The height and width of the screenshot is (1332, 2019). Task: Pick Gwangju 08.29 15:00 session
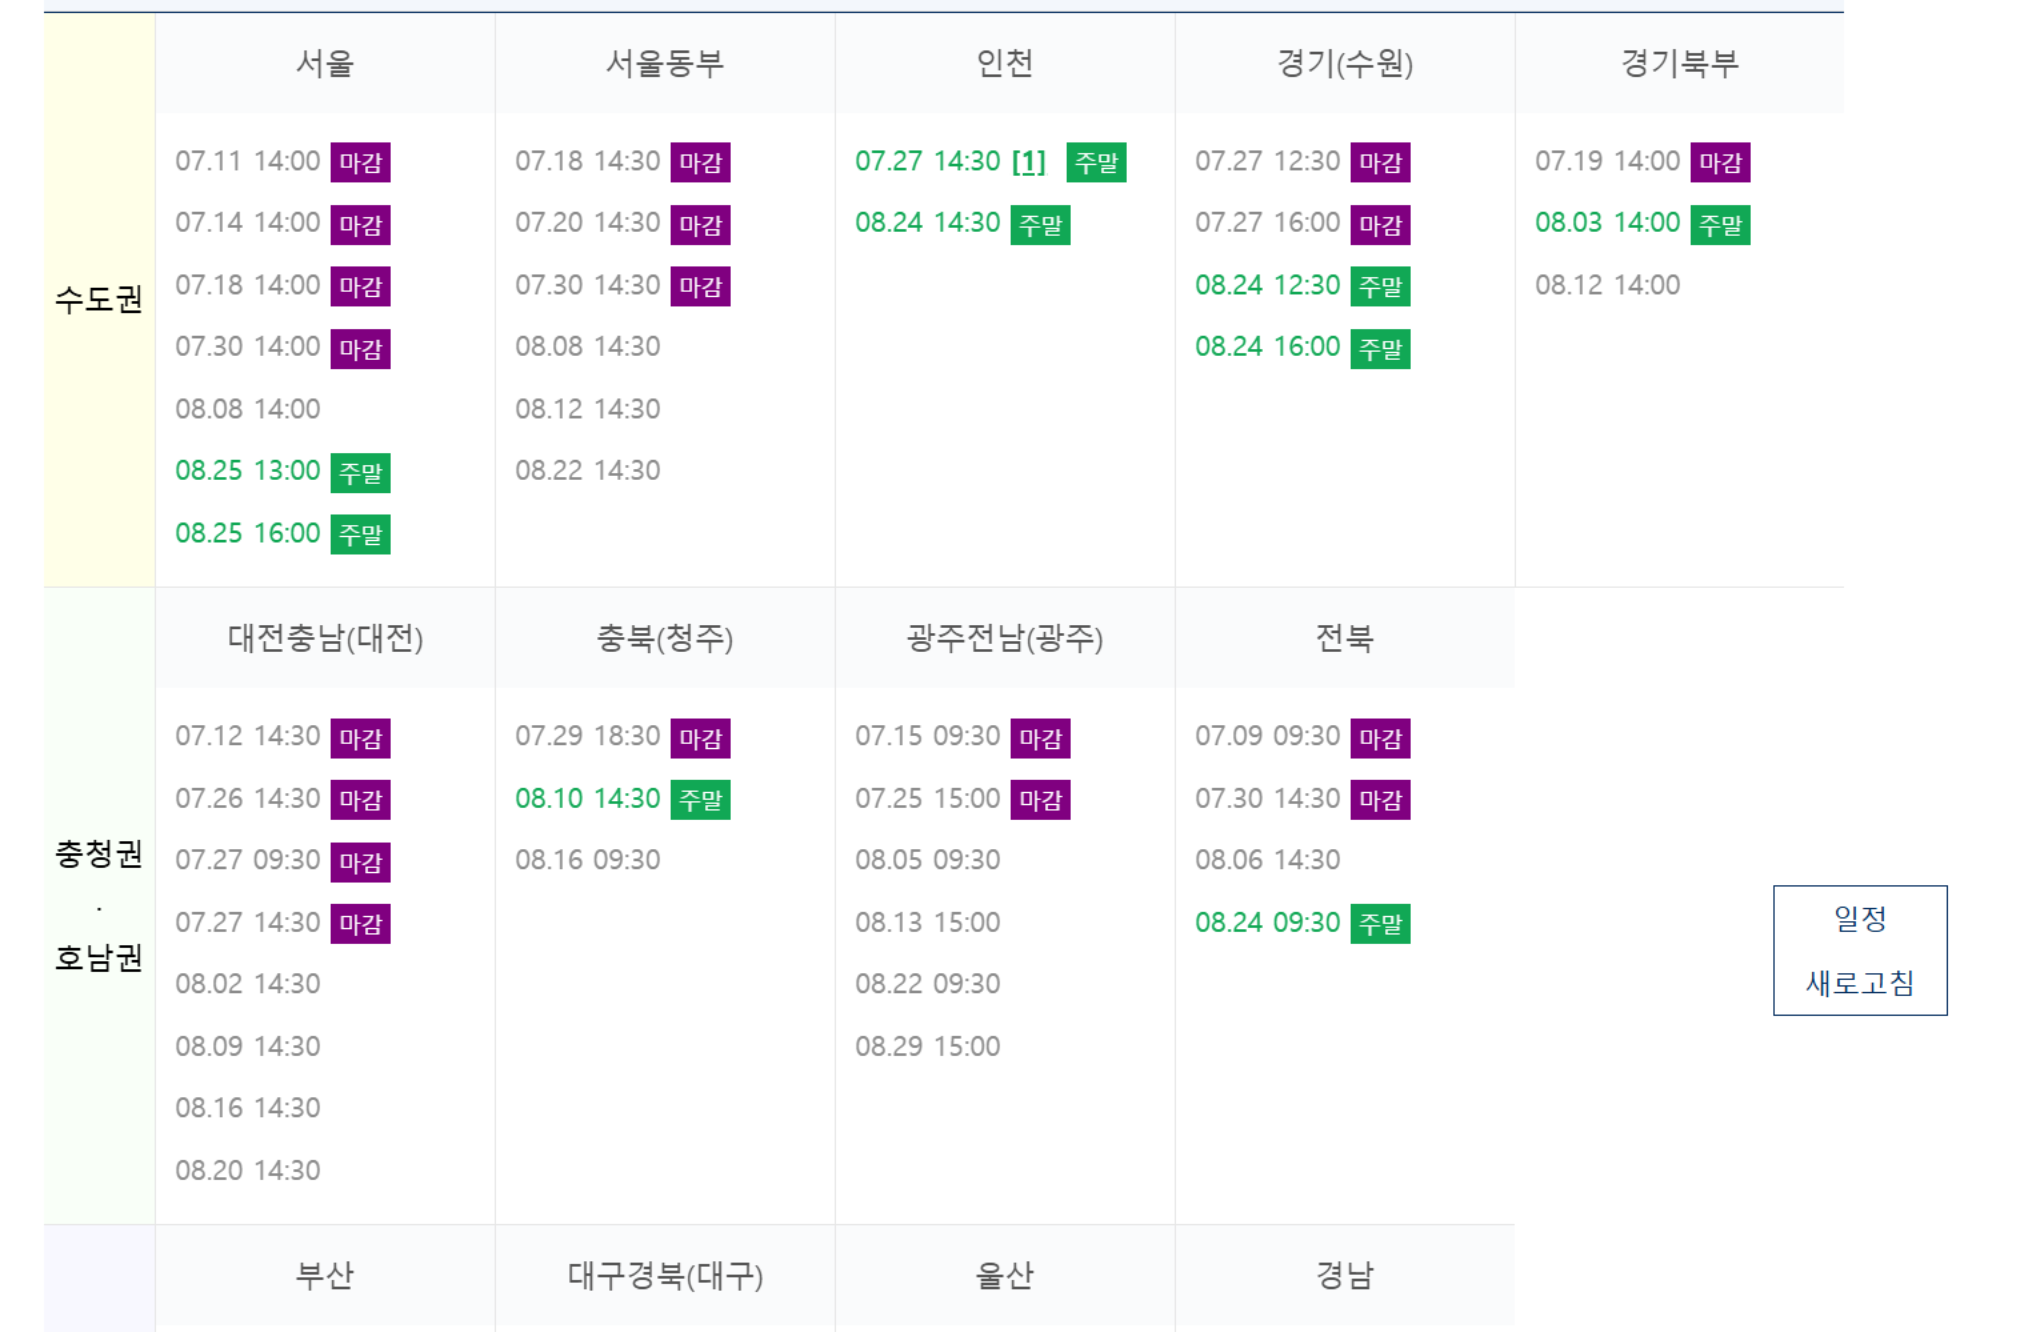927,1047
